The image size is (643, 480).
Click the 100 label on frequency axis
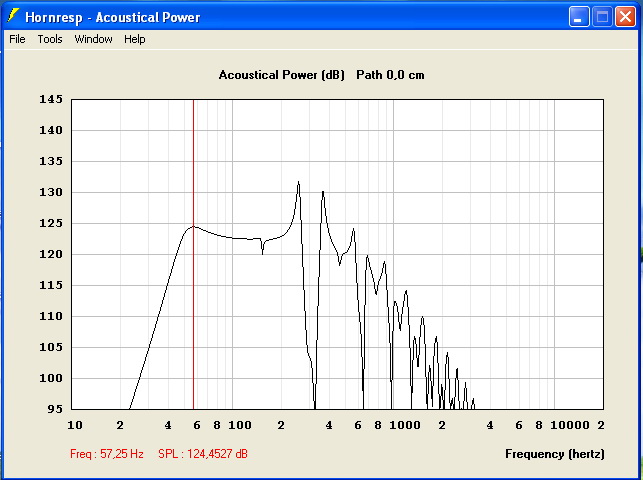239,425
